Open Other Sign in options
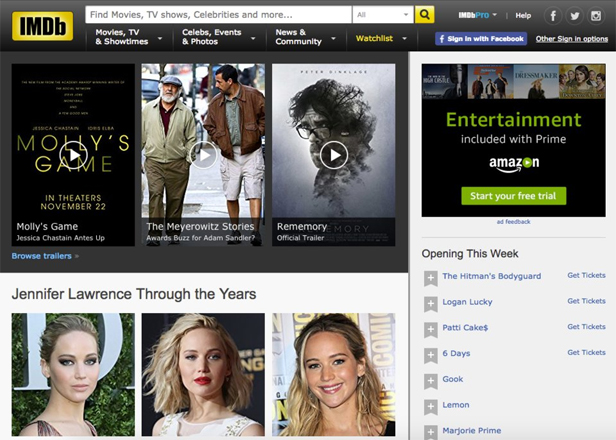Screen dimensions: 616x440 [572, 38]
